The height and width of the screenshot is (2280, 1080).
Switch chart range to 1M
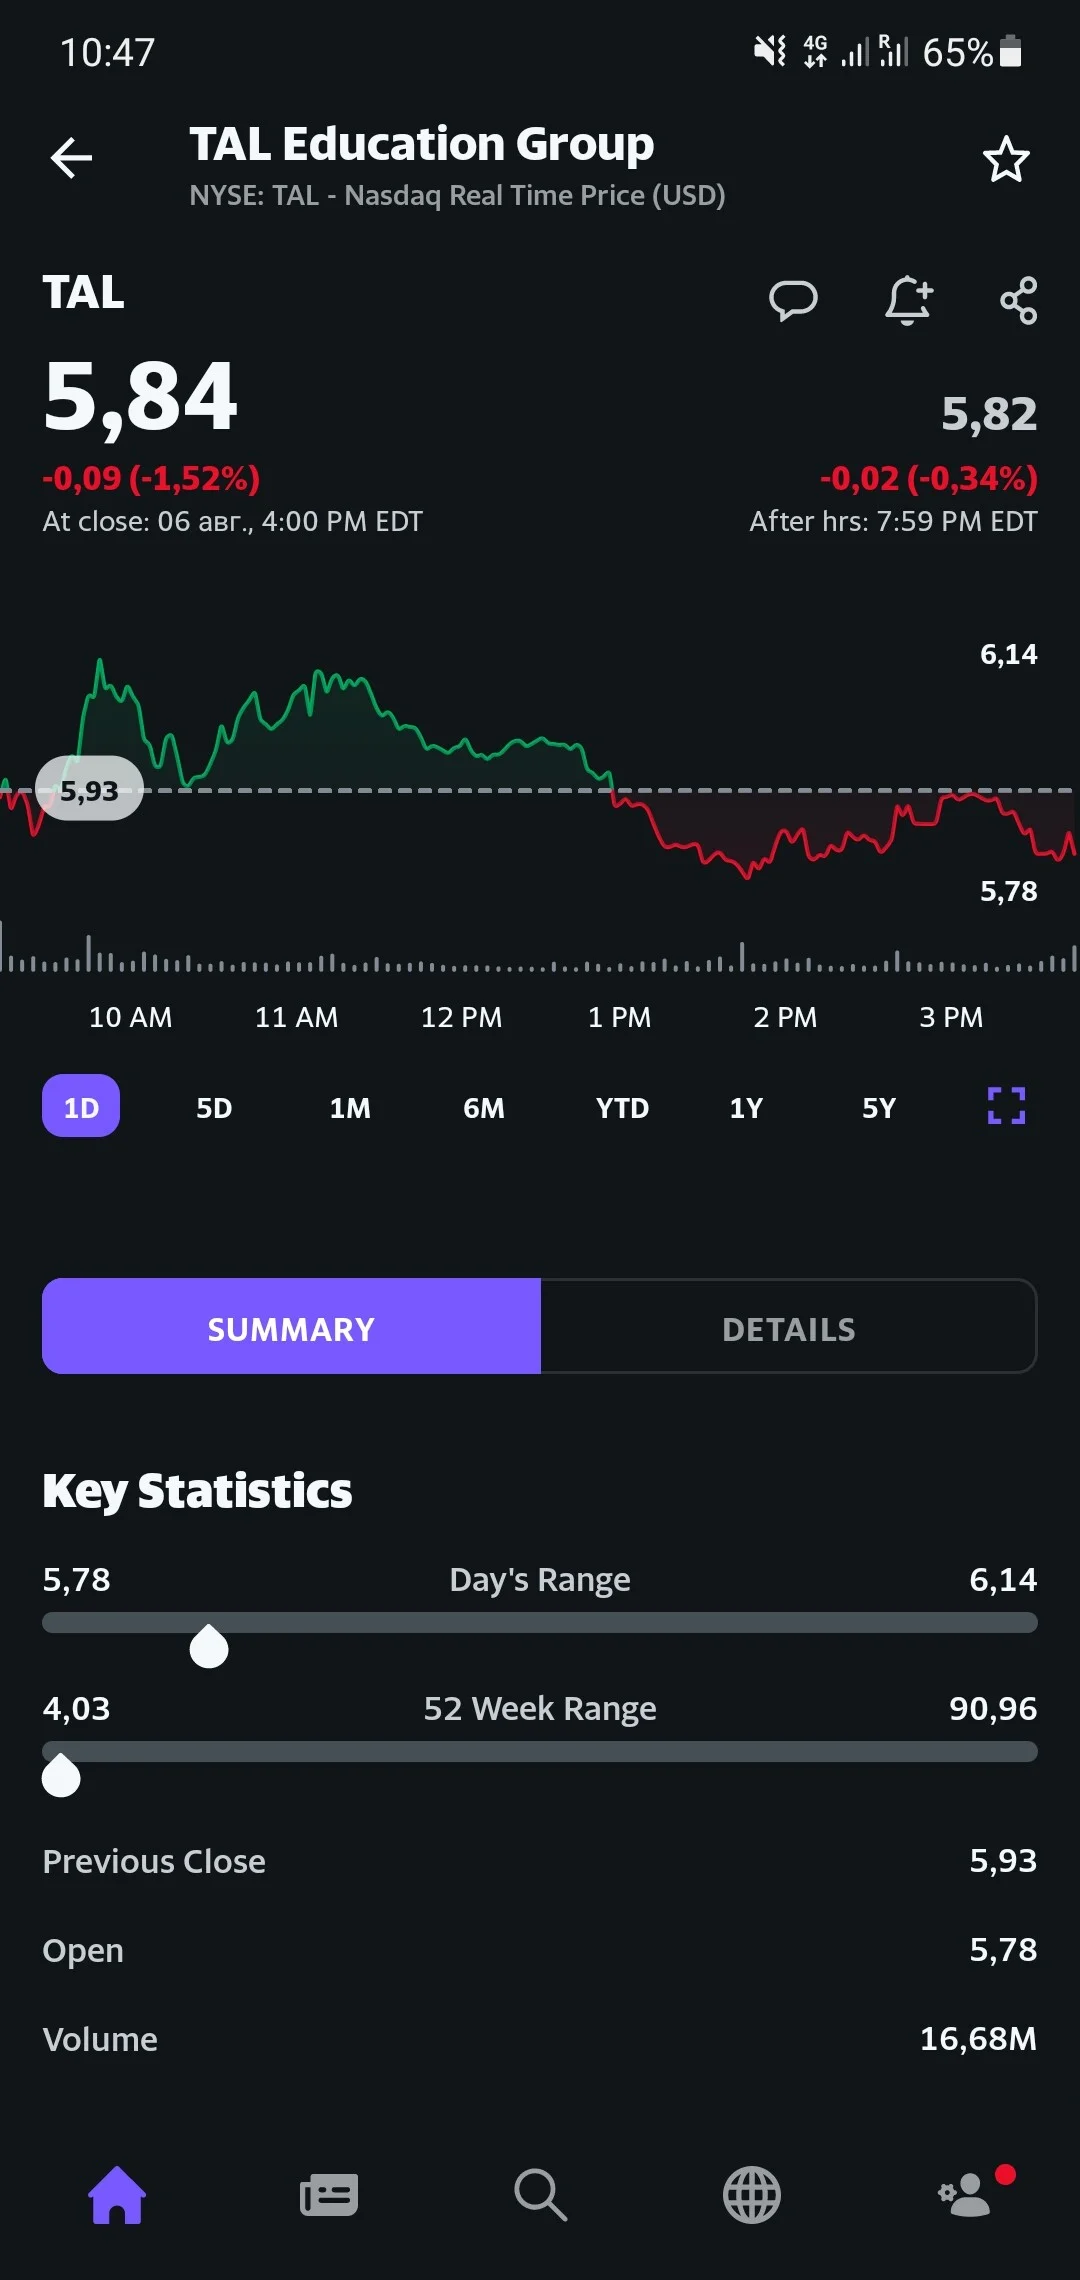[x=350, y=1108]
